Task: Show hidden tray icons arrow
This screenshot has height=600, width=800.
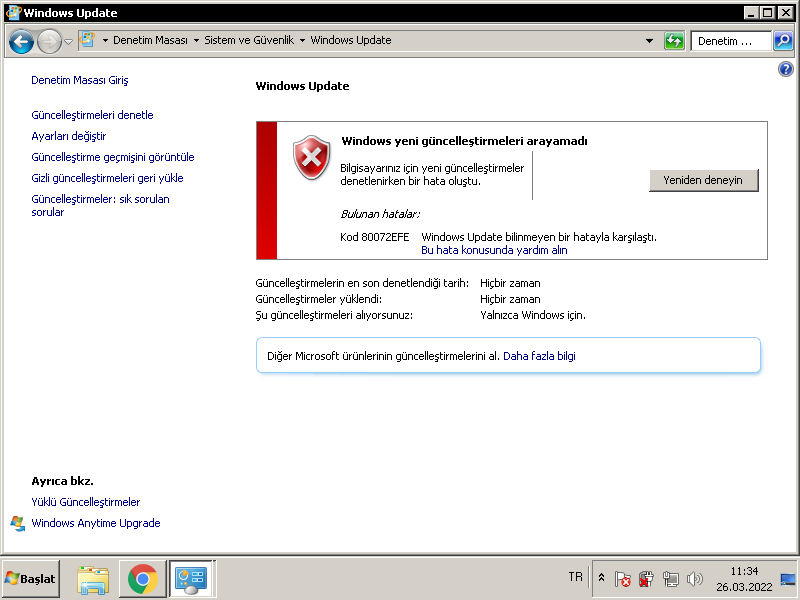Action: click(x=602, y=578)
